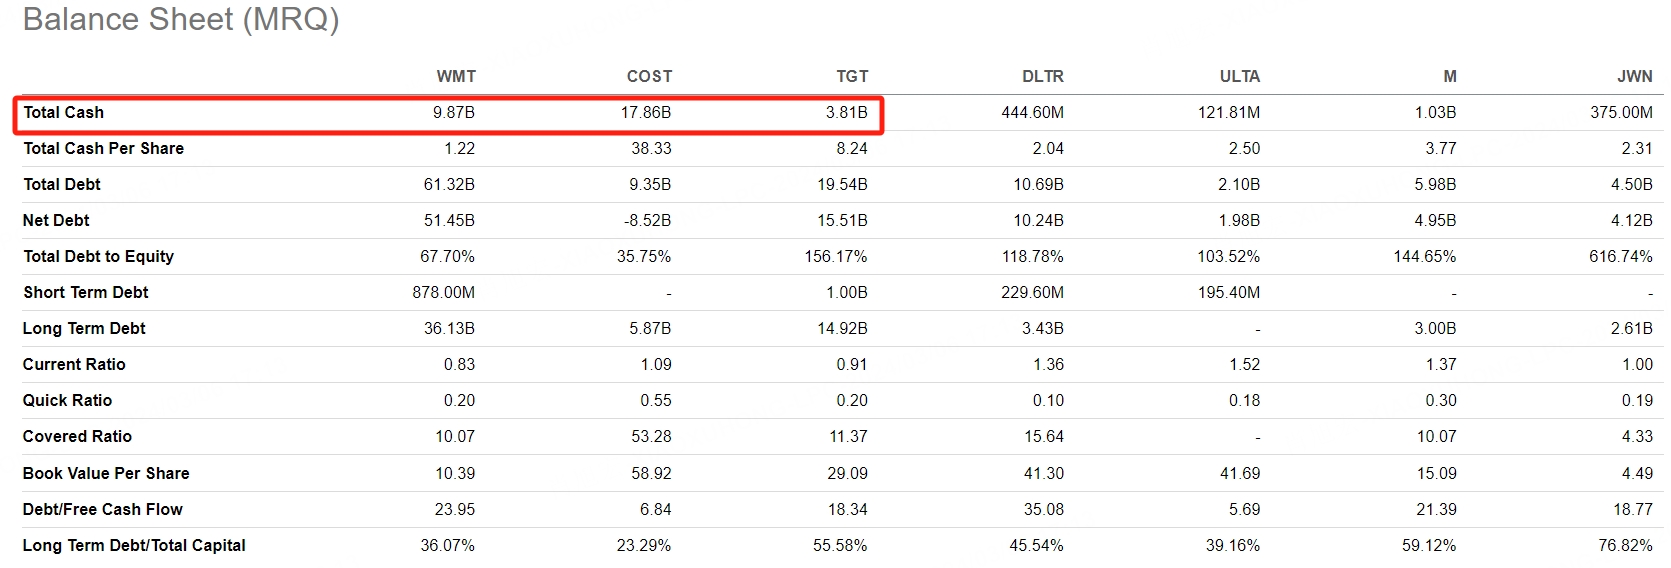The width and height of the screenshot is (1671, 568).
Task: Click the DLTR ticker header
Action: [x=1042, y=76]
